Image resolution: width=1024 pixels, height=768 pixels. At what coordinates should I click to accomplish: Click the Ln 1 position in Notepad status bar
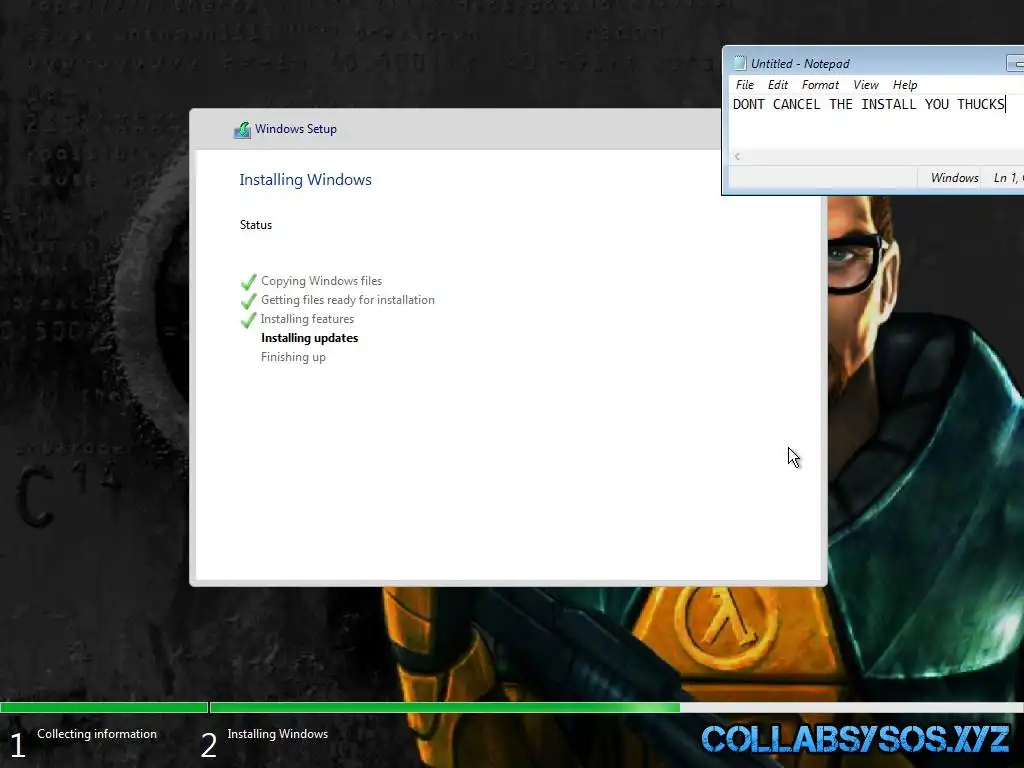coord(1008,178)
